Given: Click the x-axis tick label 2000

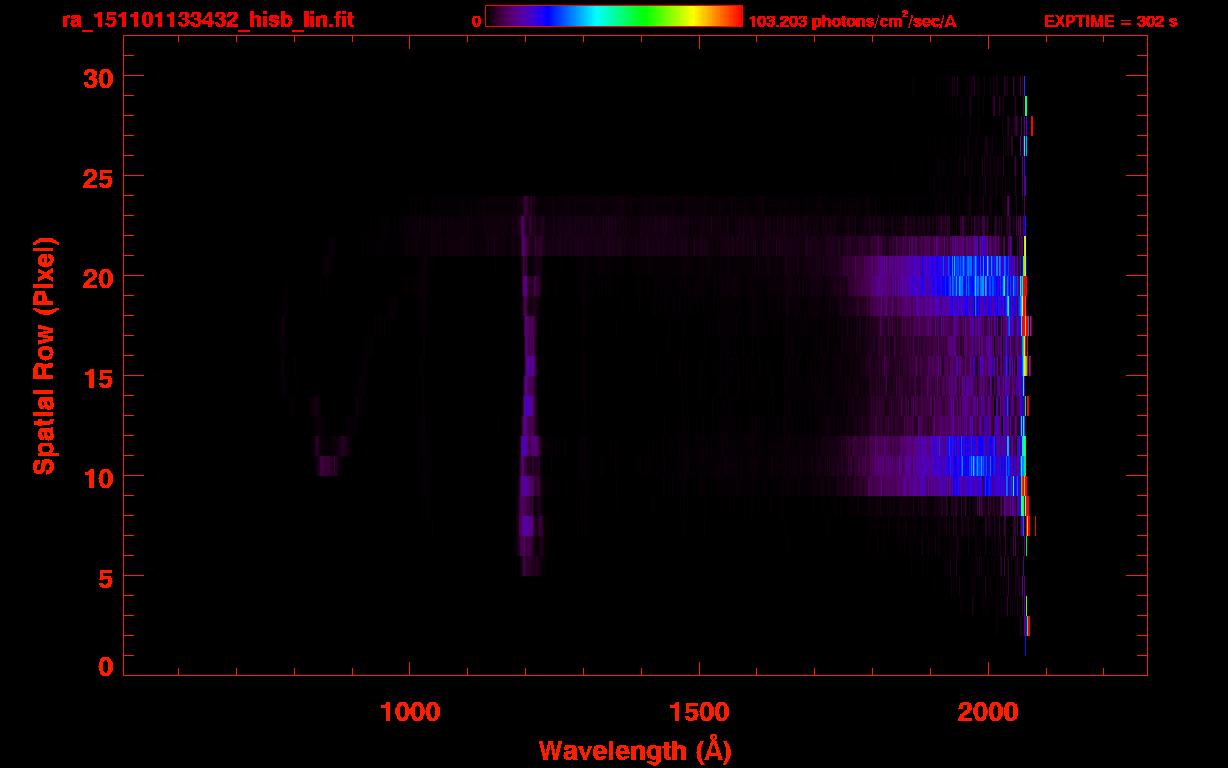Looking at the screenshot, I should (988, 710).
